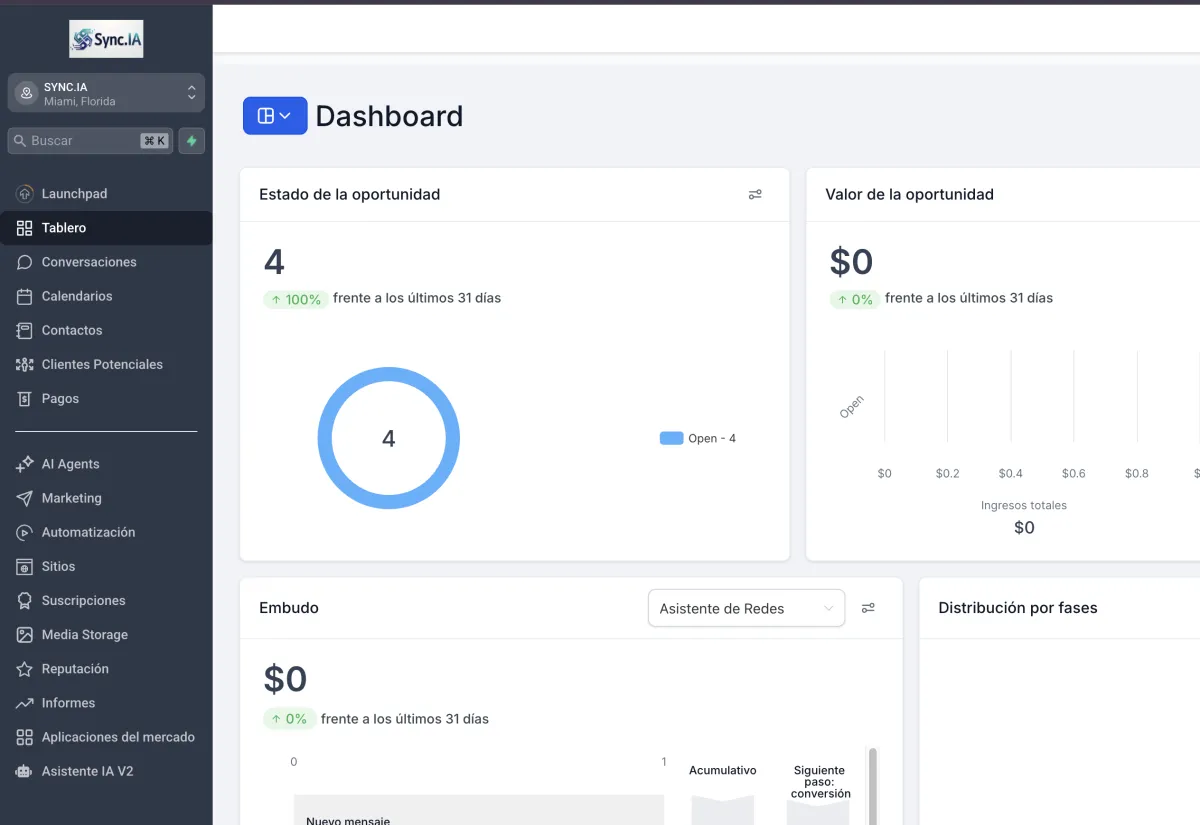Click the Tablero grid icon
The image size is (1200, 825).
tap(25, 228)
